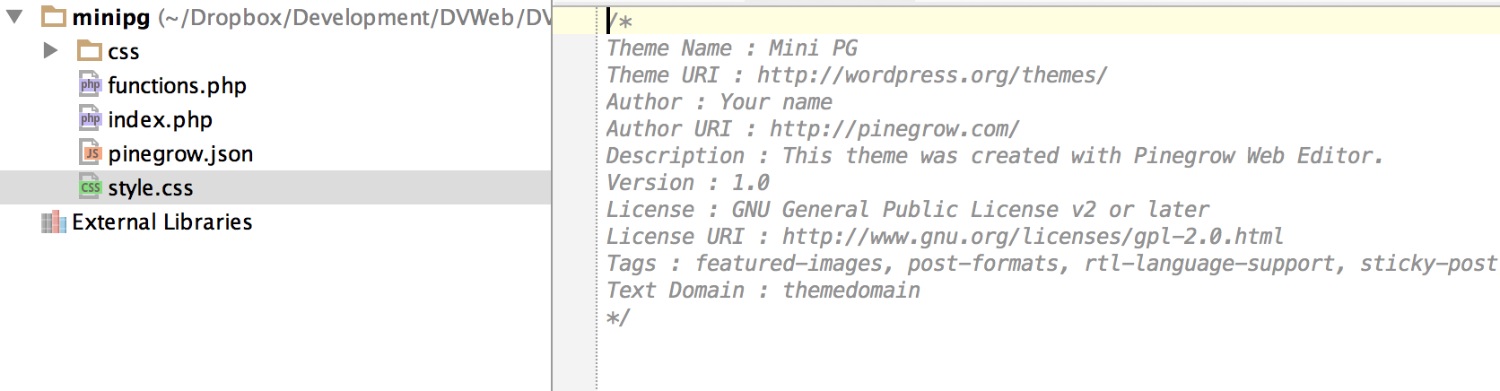This screenshot has width=1500, height=391.
Task: Open functions.php in project tree
Action: (177, 86)
